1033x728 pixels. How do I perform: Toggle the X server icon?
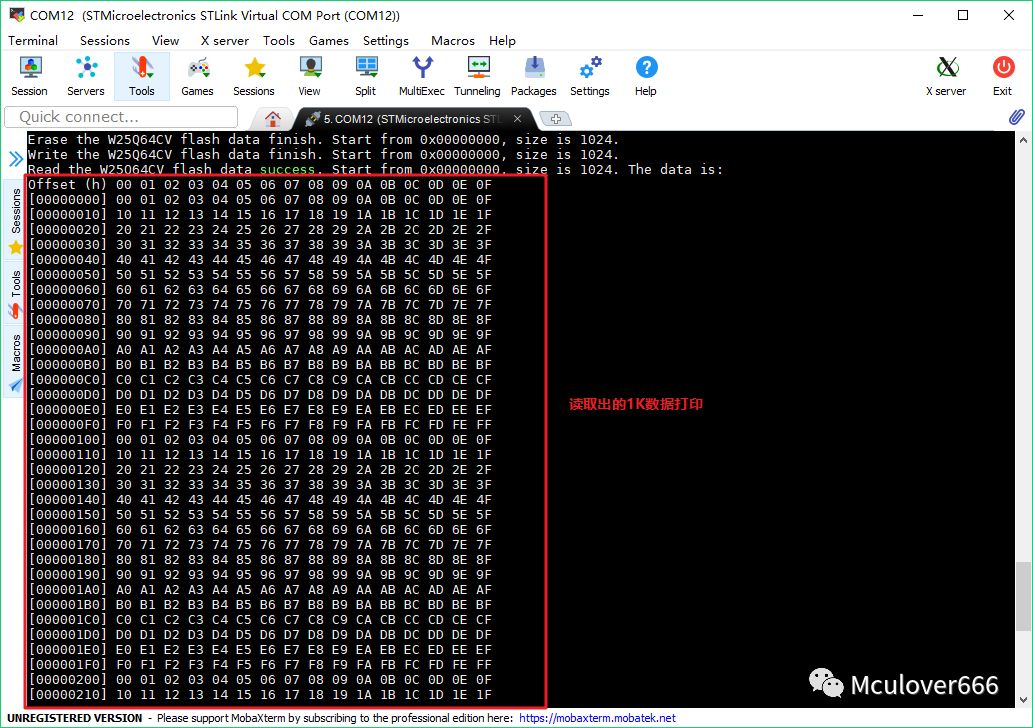click(946, 76)
